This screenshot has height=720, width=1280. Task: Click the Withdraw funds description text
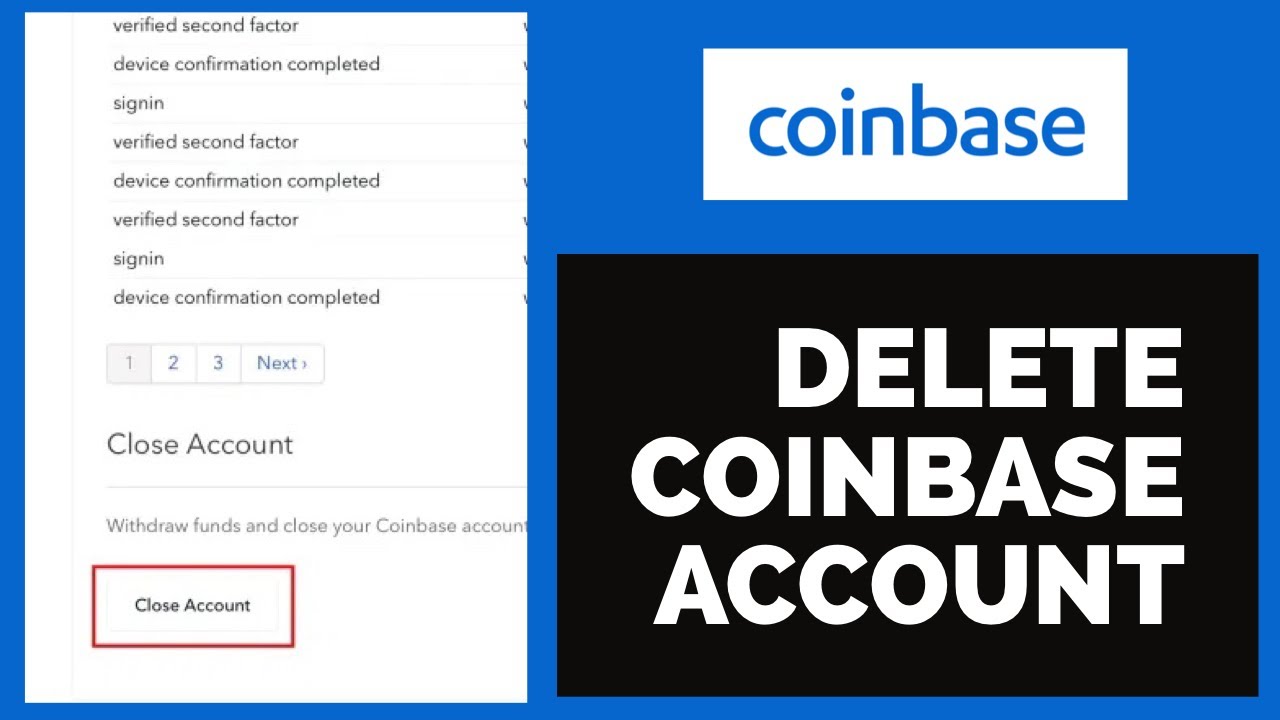point(316,525)
